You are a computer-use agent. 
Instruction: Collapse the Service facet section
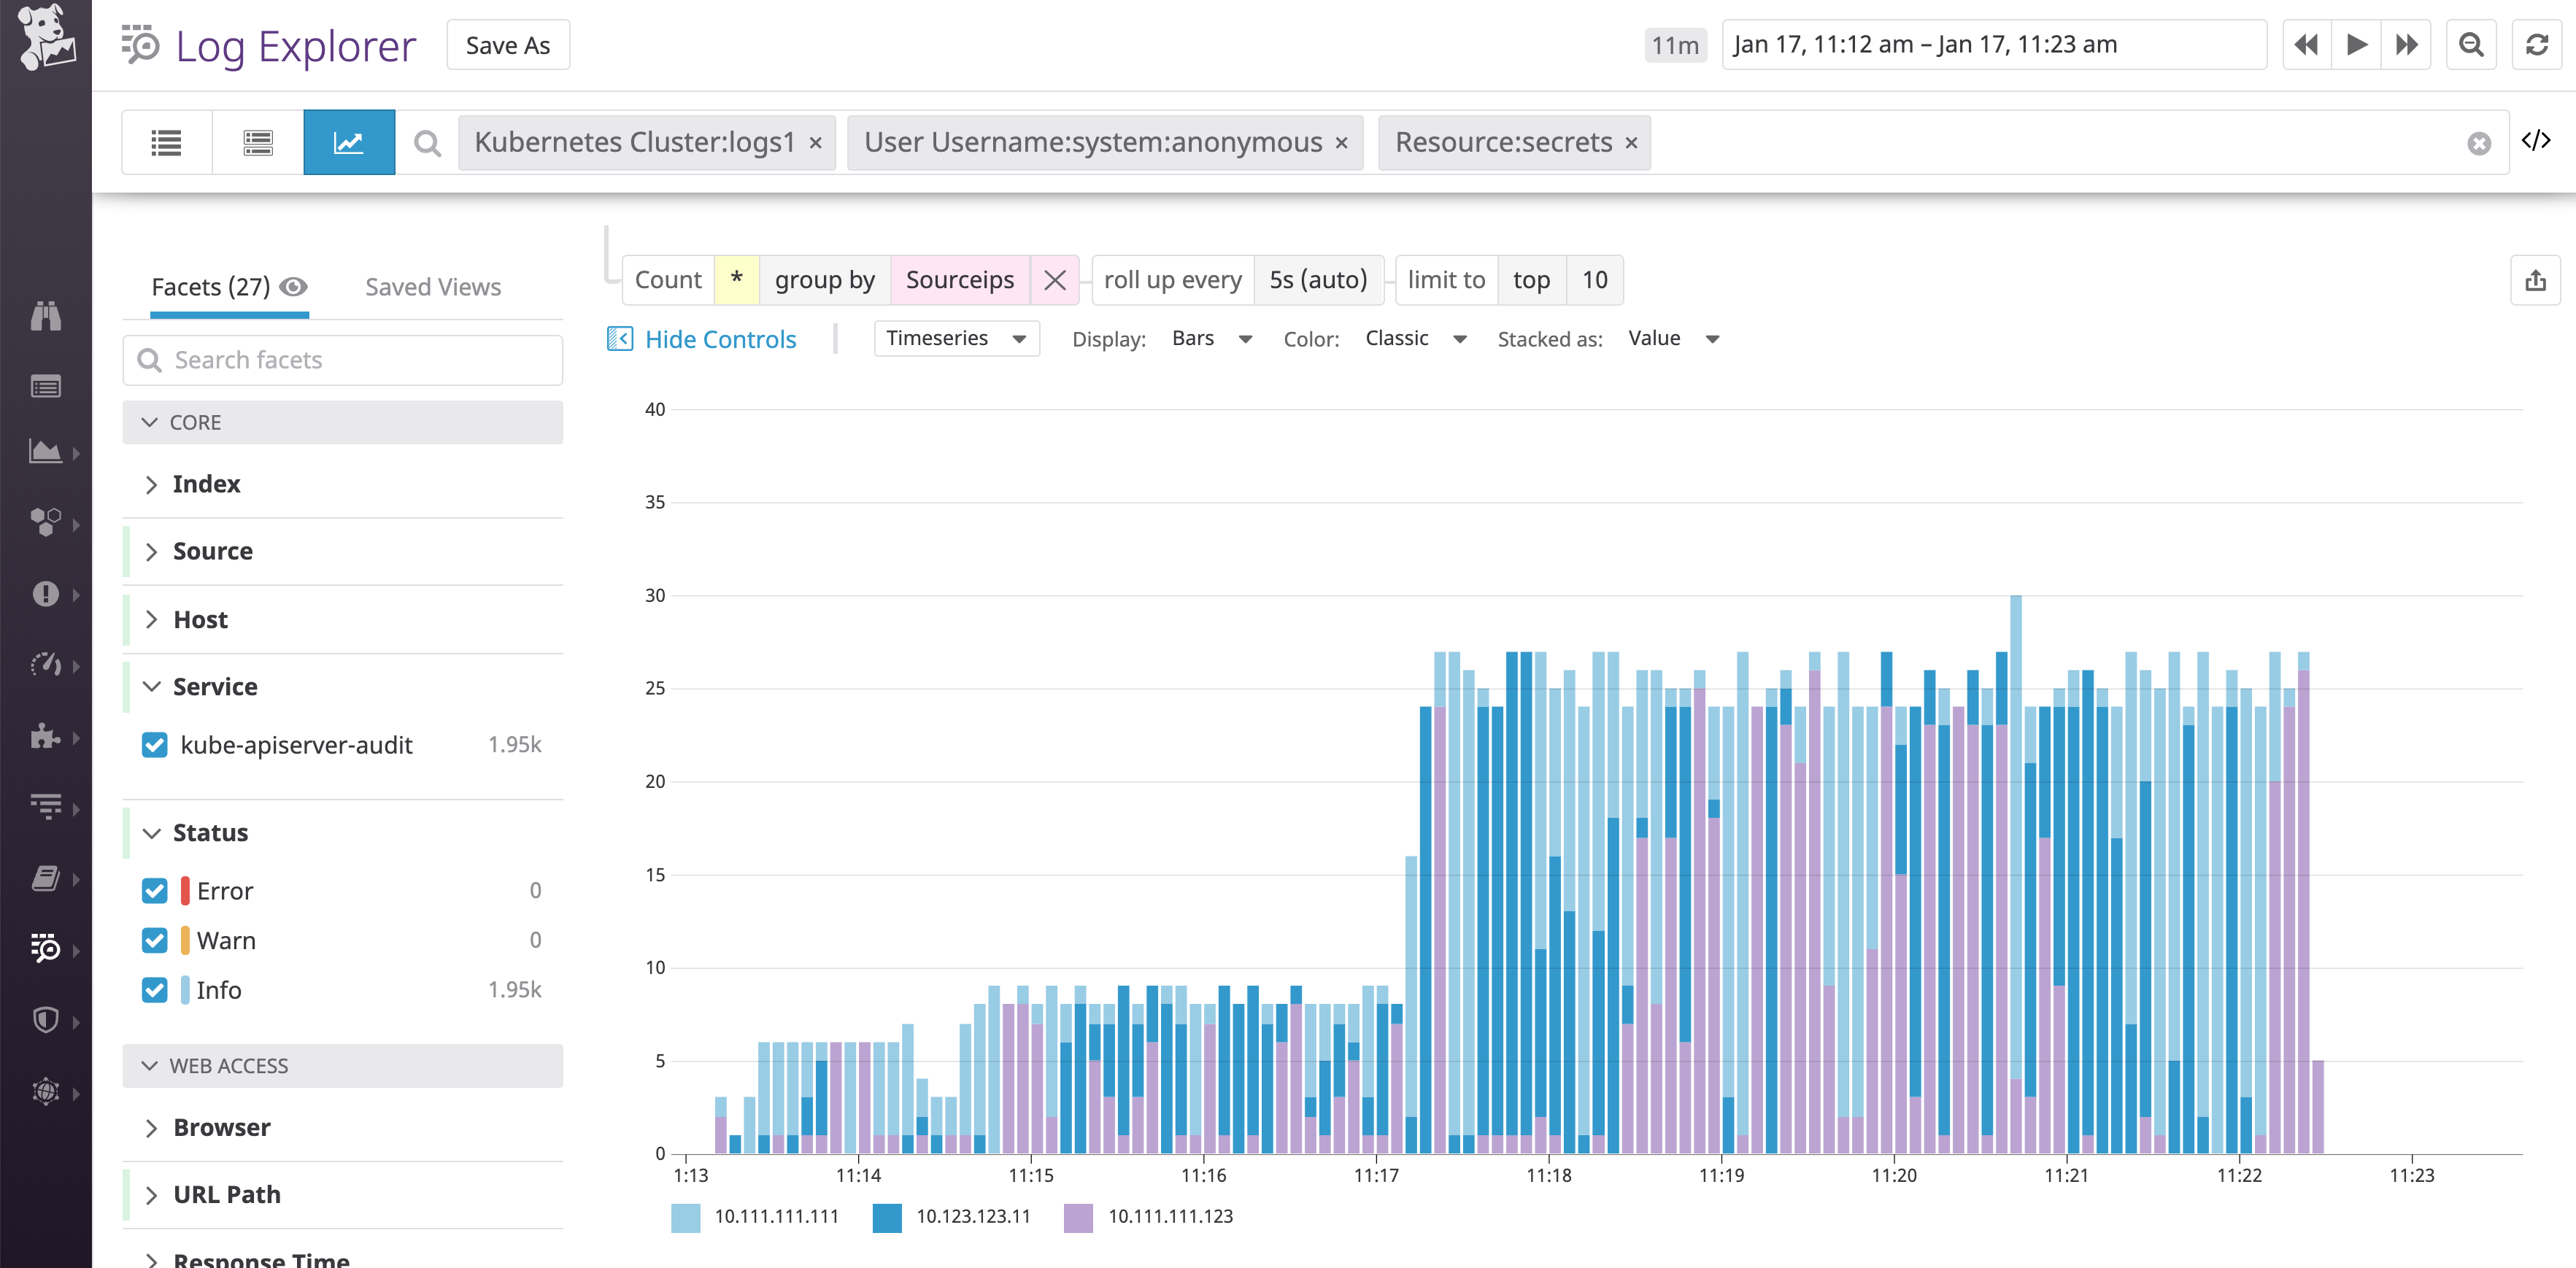point(152,686)
